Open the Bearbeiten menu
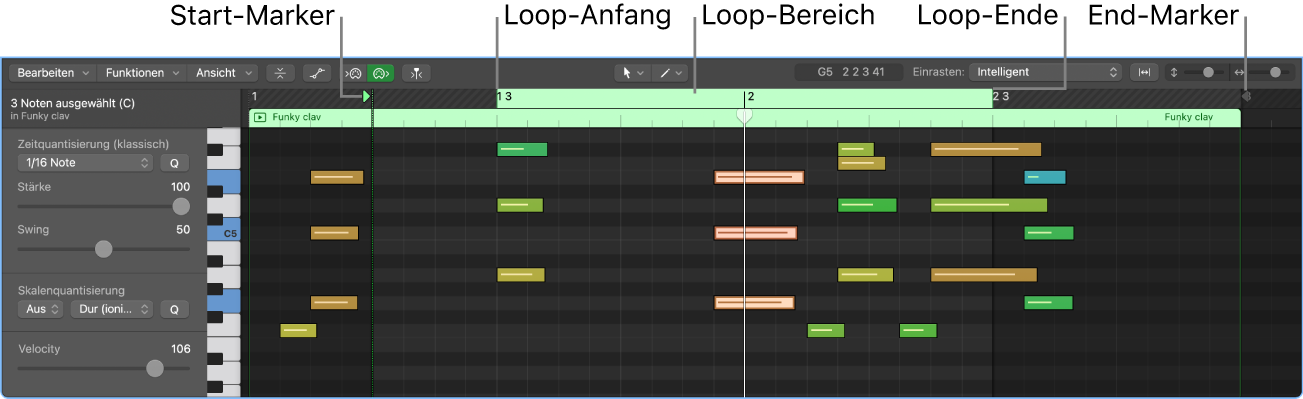The width and height of the screenshot is (1303, 399). coord(53,73)
